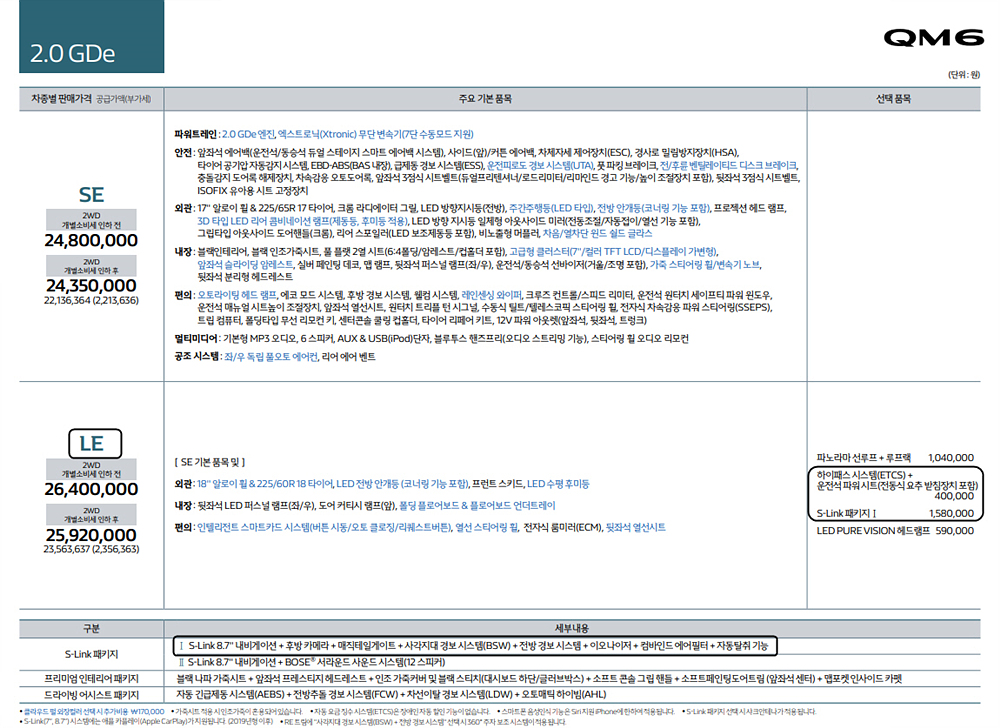The image size is (1000, 728).
Task: Select the LED PURE VISION 헤드램프 option
Action: click(x=895, y=530)
